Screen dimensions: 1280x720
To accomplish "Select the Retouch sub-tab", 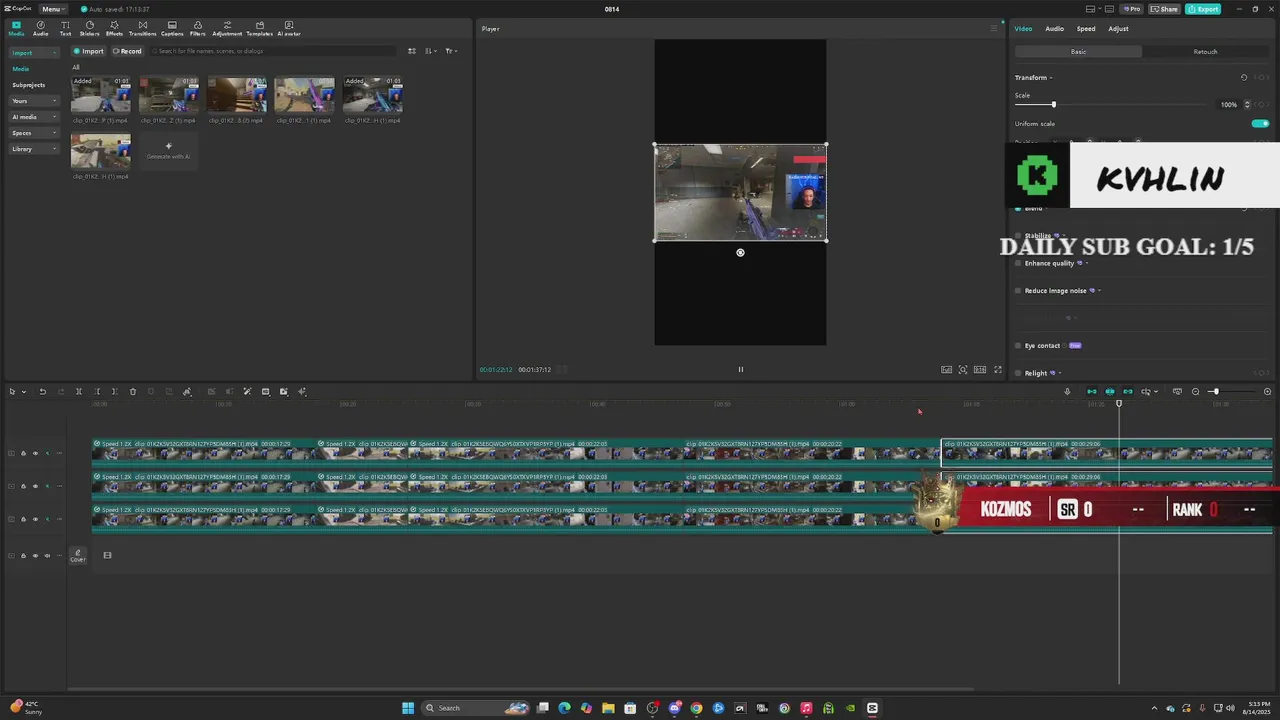I will [1205, 52].
